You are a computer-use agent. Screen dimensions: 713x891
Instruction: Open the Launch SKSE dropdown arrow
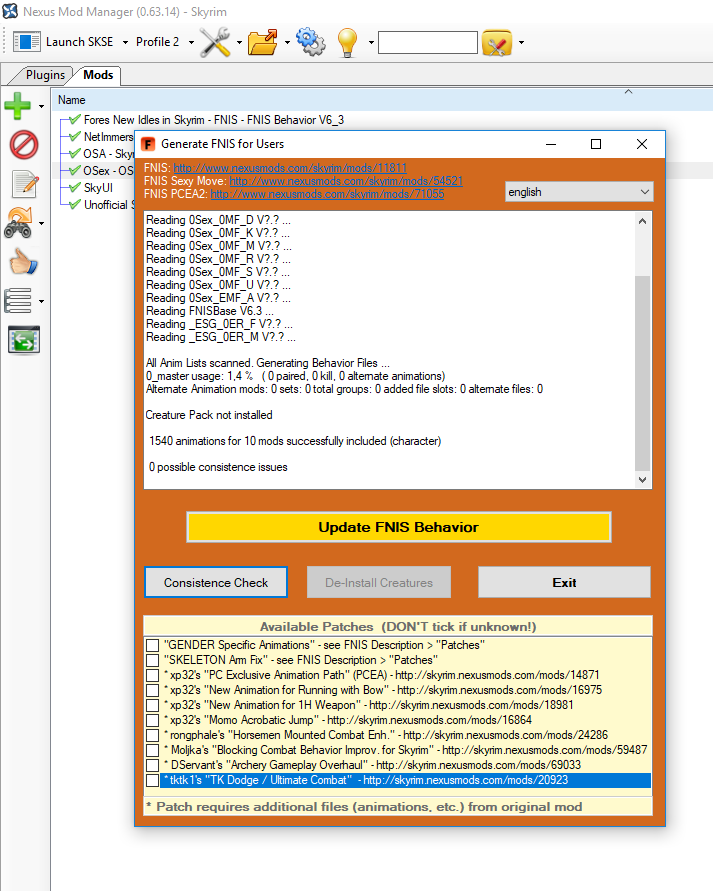pyautogui.click(x=125, y=43)
